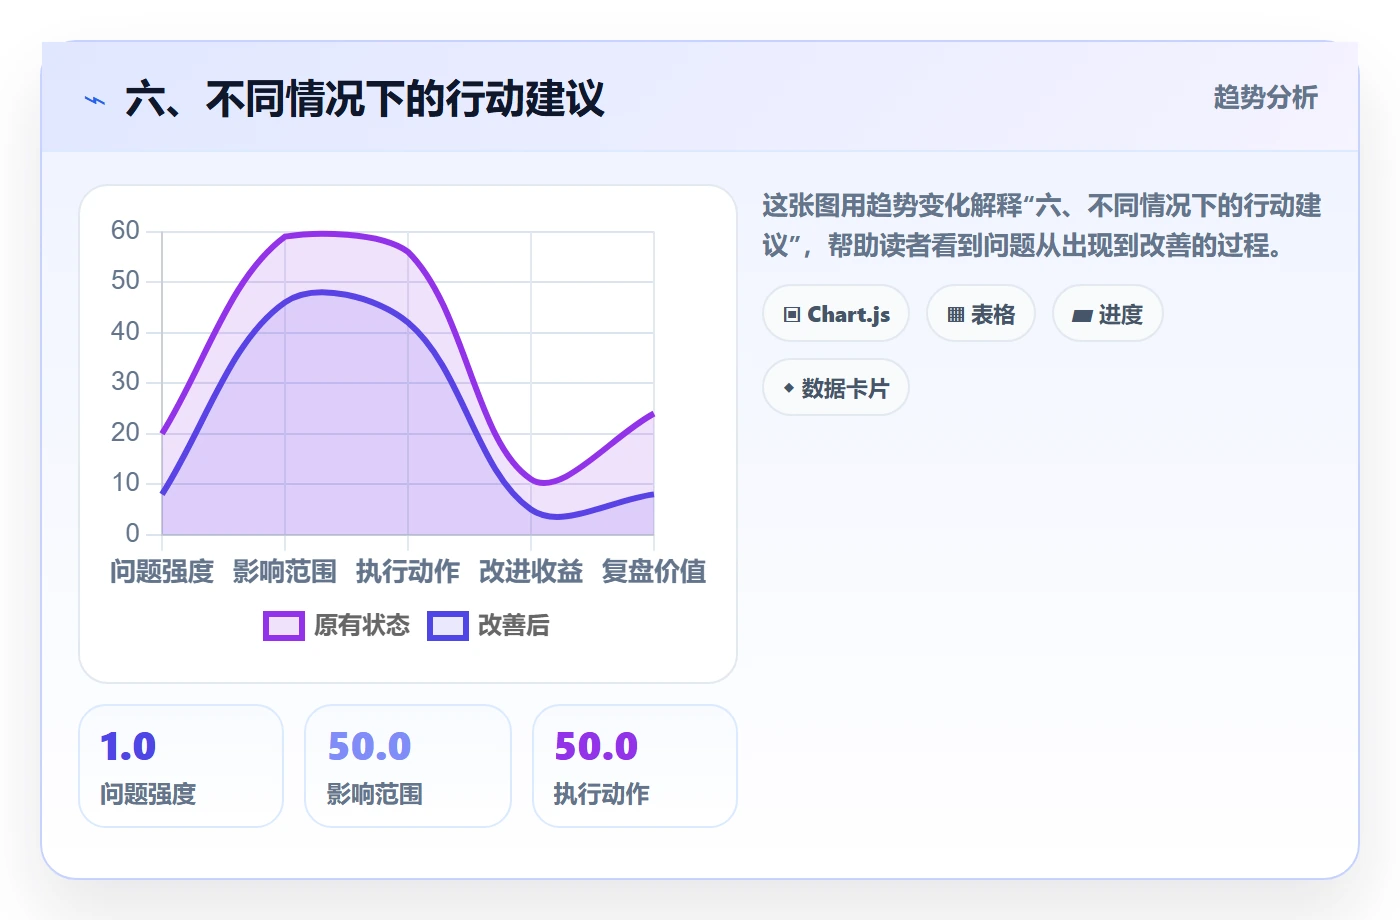Screen dimensions: 1400x920
Task: Click the 40 y-axis tick value
Action: coord(125,332)
